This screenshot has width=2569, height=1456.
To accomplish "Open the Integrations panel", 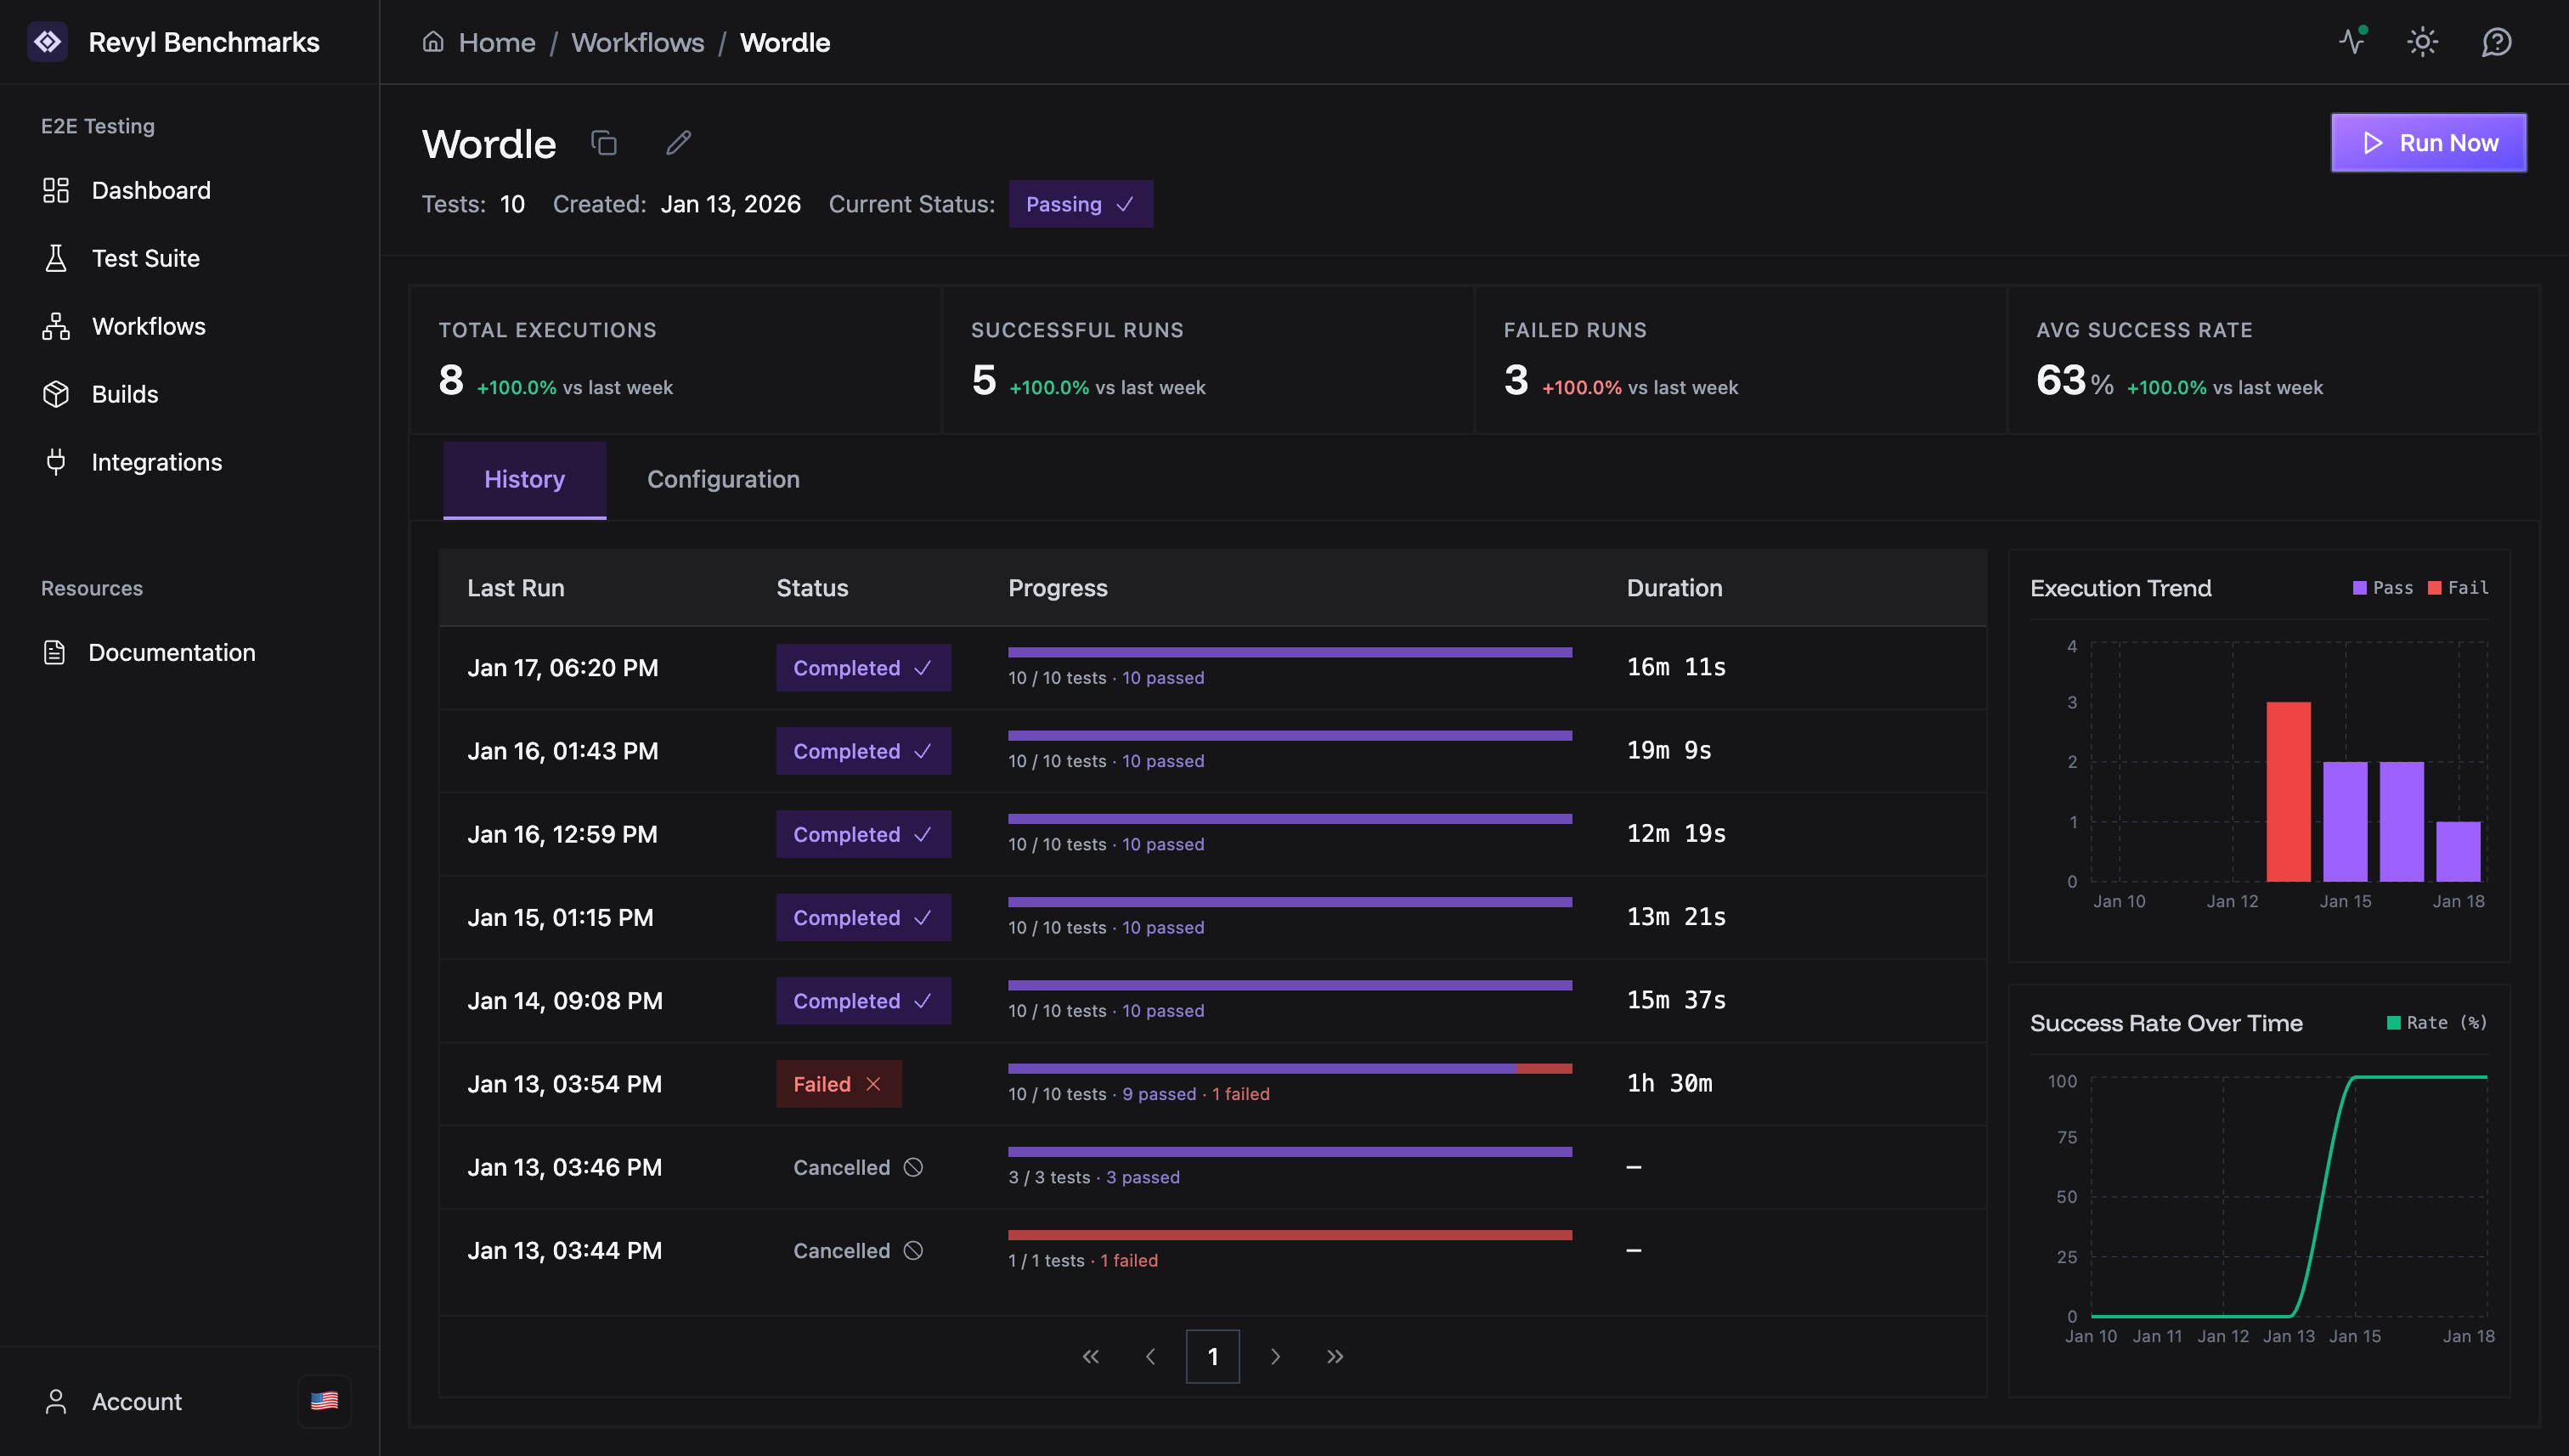I will click(x=157, y=462).
